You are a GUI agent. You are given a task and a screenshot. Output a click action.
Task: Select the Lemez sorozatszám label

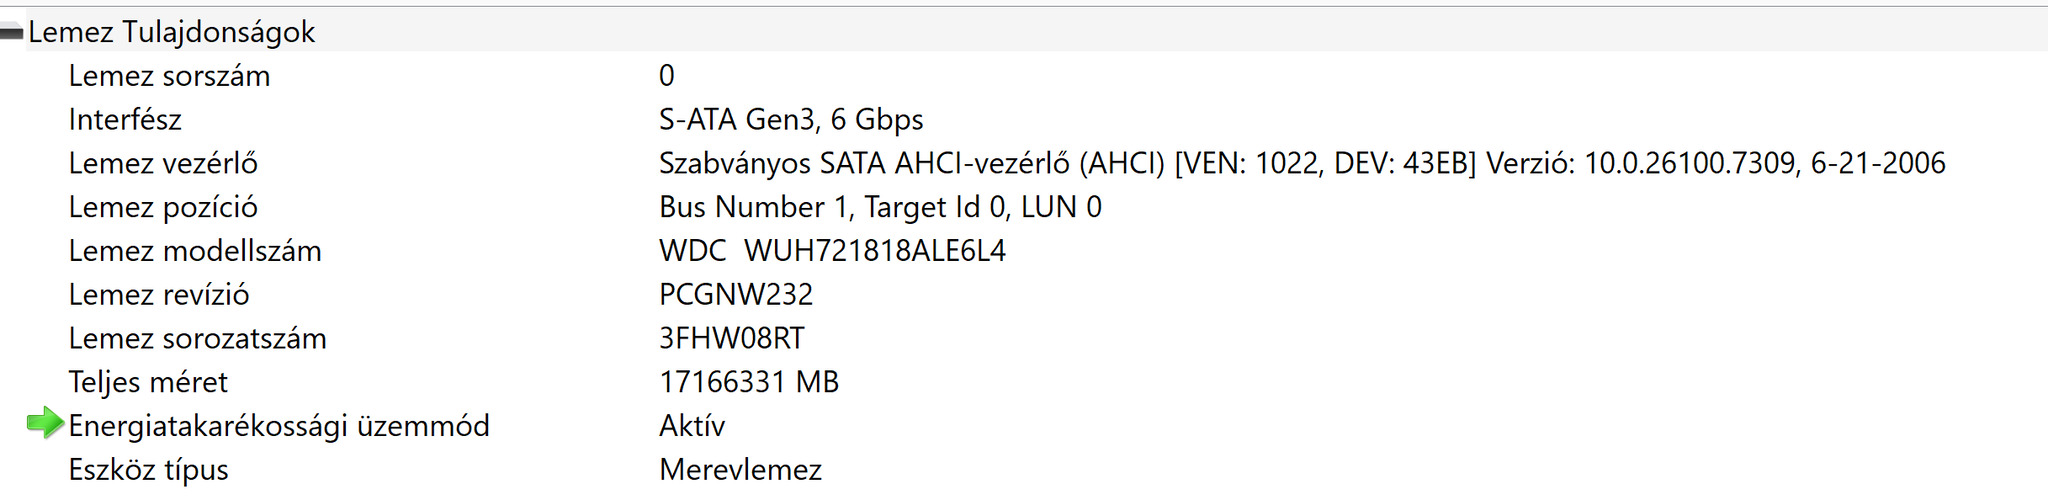[197, 339]
